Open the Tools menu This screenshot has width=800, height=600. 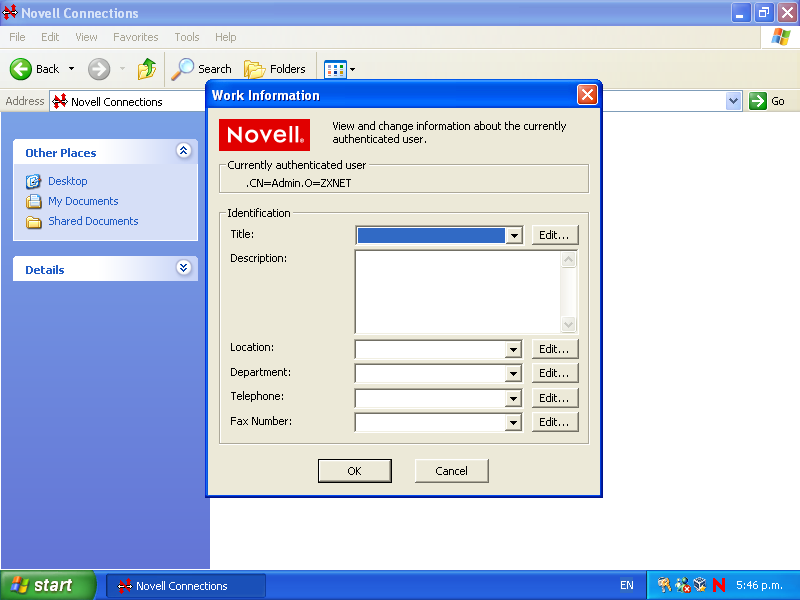187,37
